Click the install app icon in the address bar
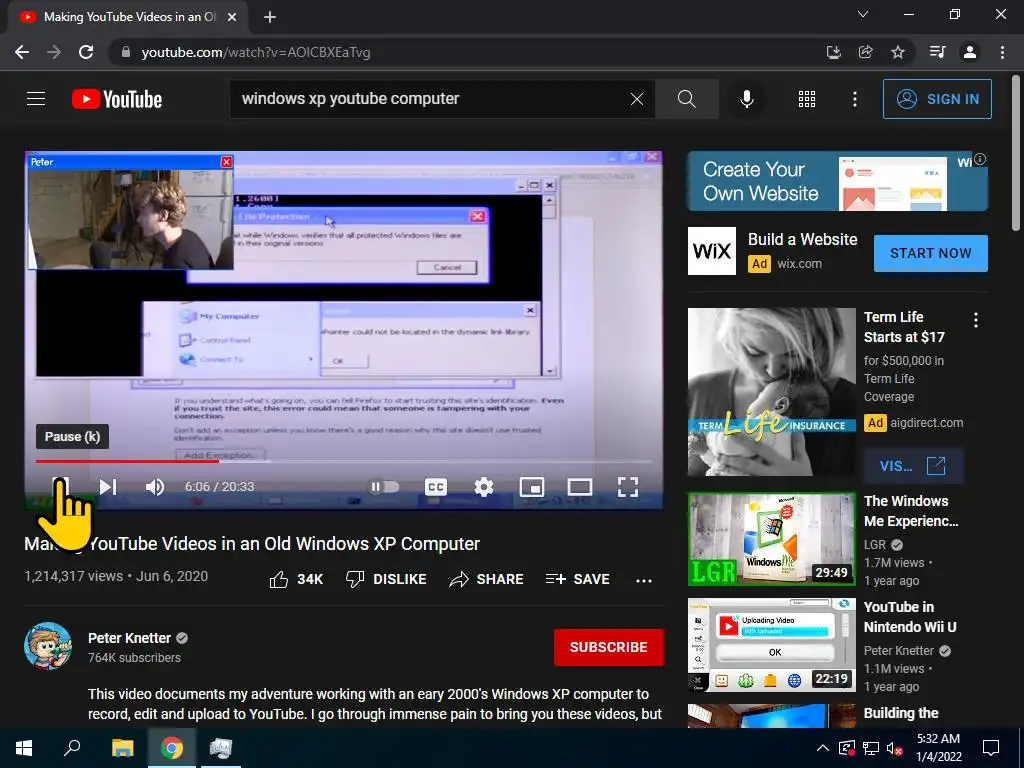Screen dimensions: 1024x768 pyautogui.click(x=833, y=52)
